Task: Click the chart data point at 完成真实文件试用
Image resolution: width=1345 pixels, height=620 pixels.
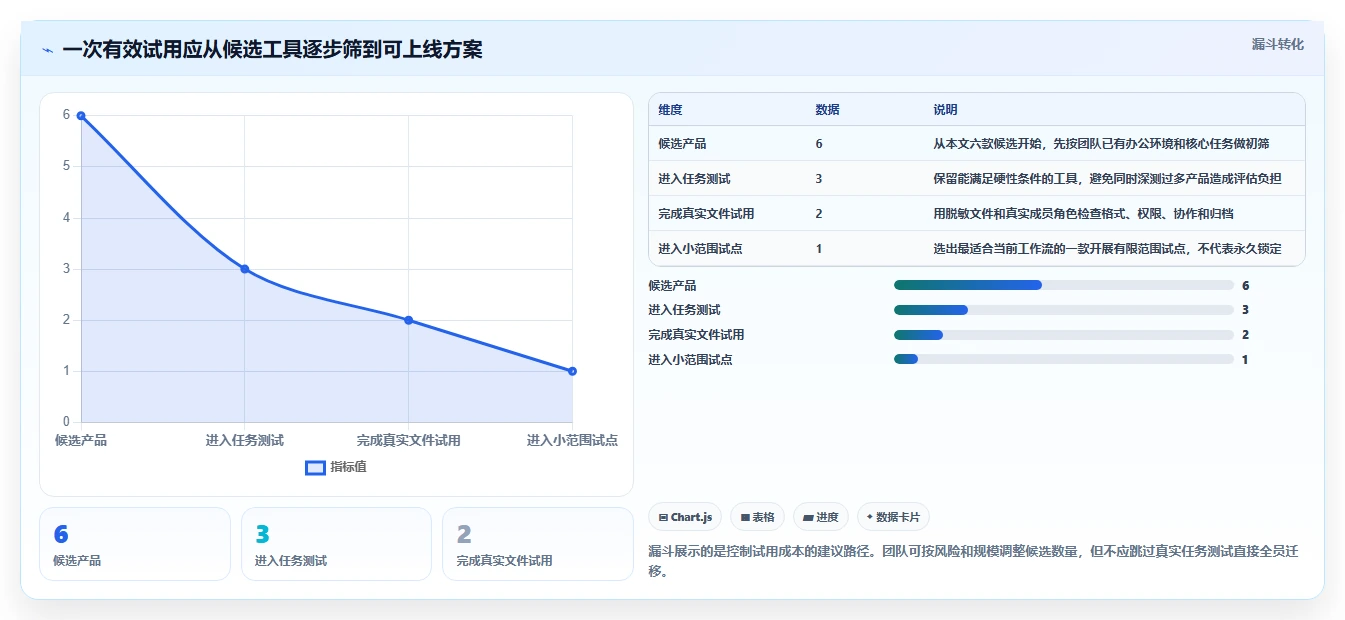Action: point(408,320)
